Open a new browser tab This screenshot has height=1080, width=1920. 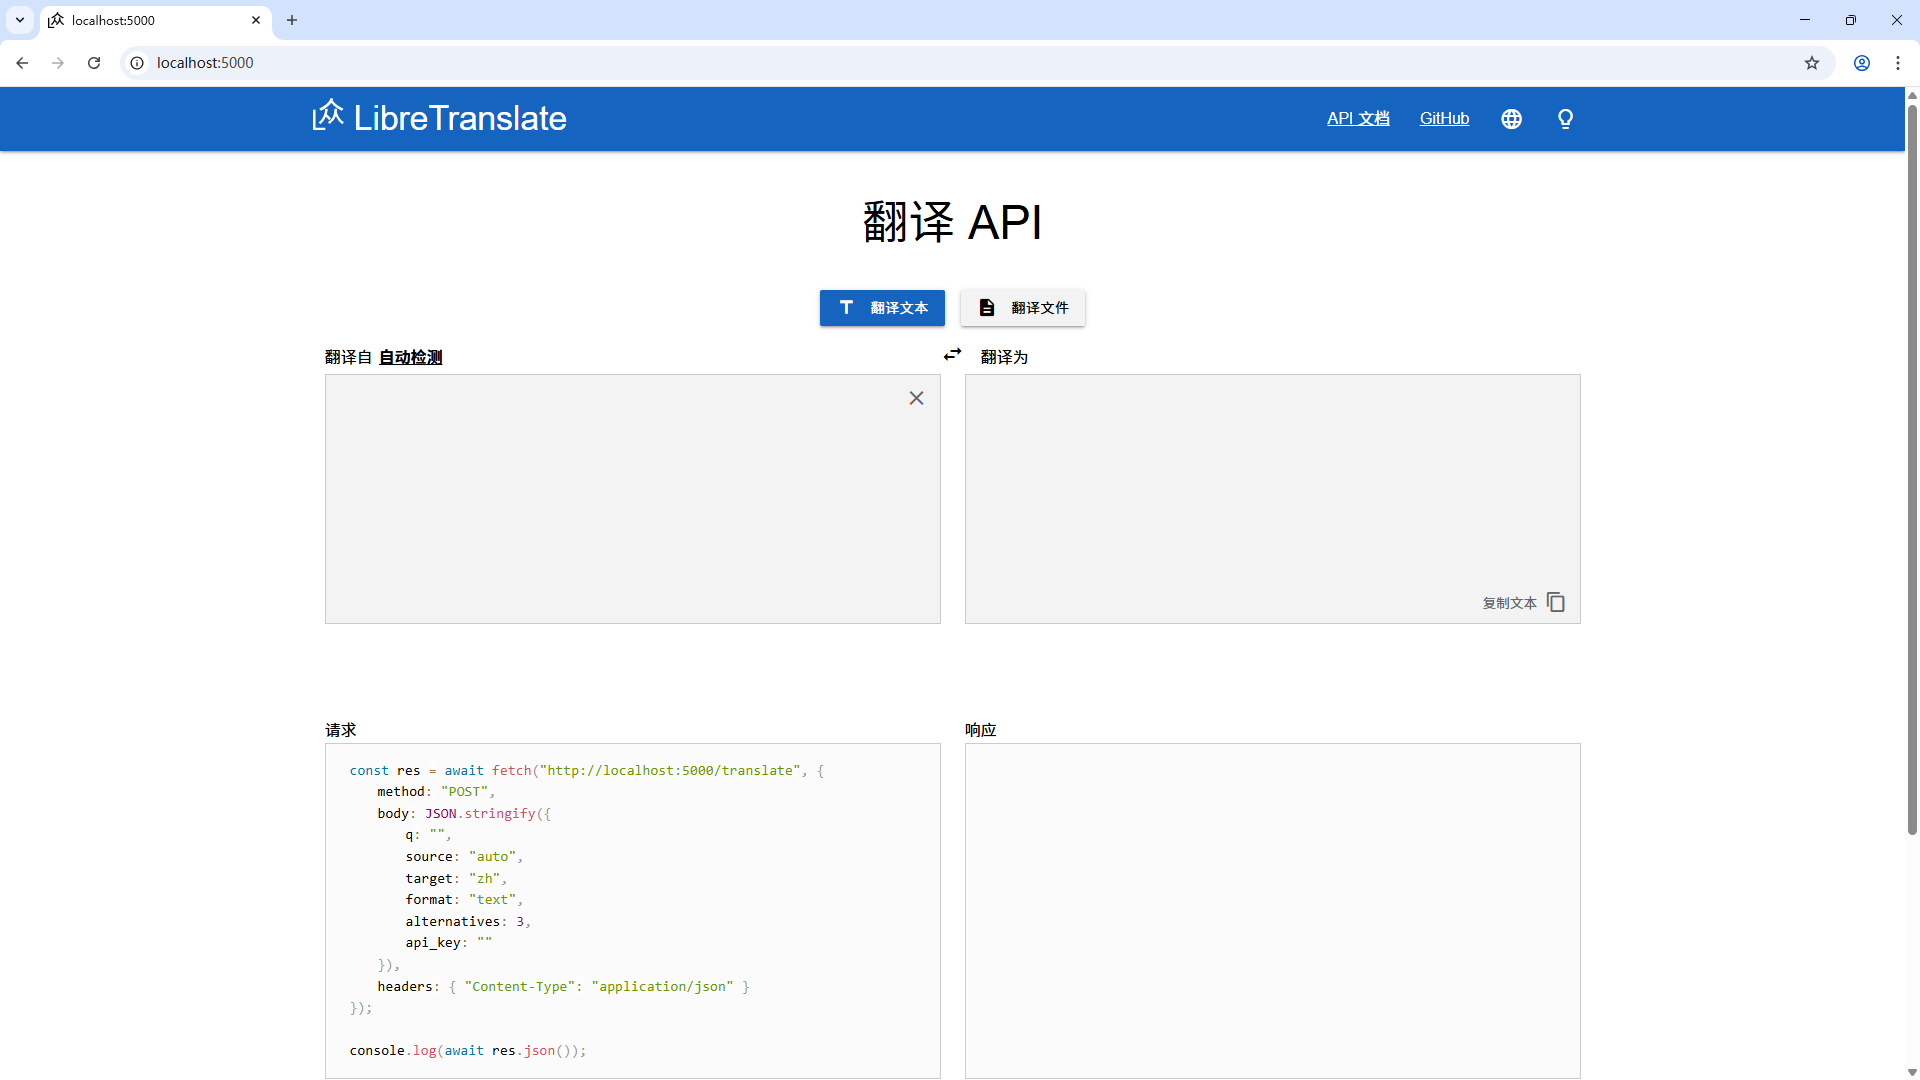[292, 20]
